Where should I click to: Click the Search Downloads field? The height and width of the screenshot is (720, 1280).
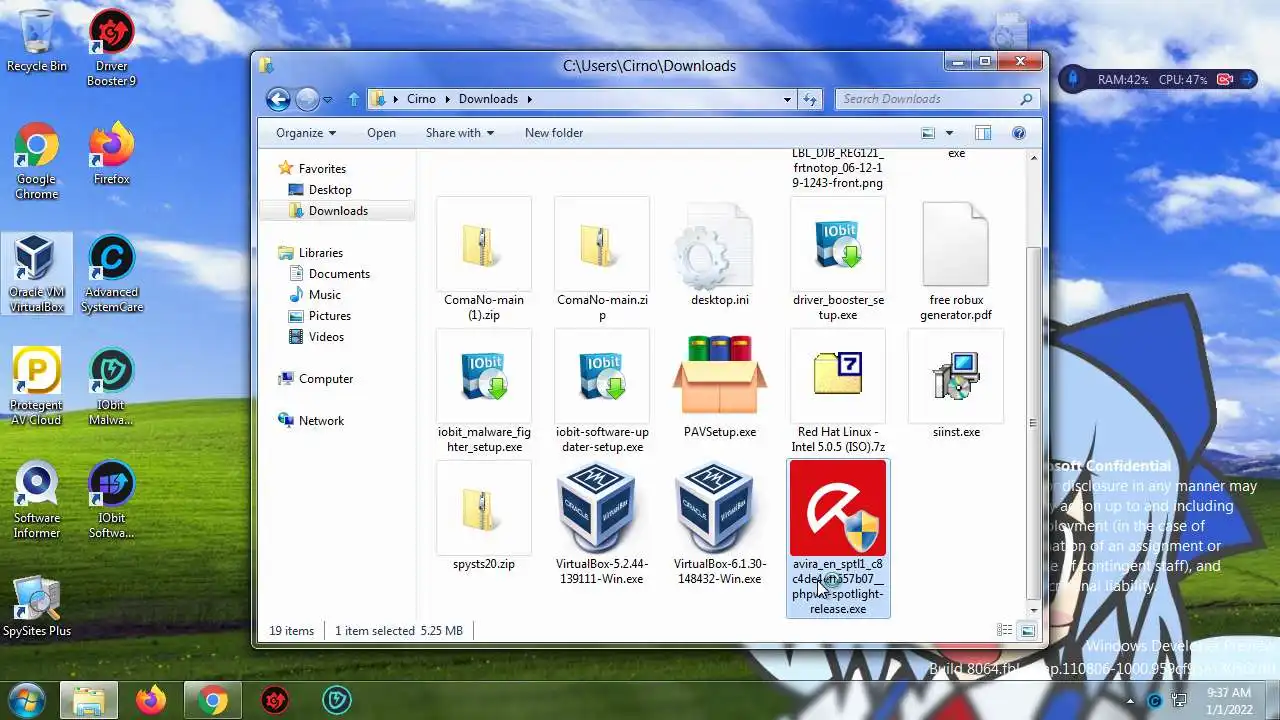(x=937, y=99)
